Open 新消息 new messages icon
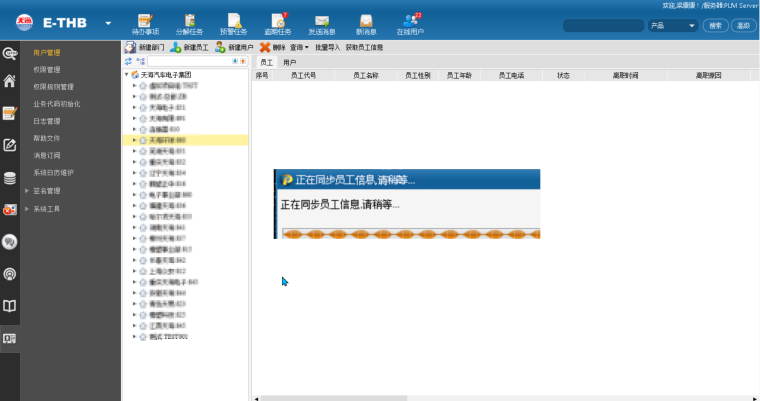 click(x=366, y=21)
